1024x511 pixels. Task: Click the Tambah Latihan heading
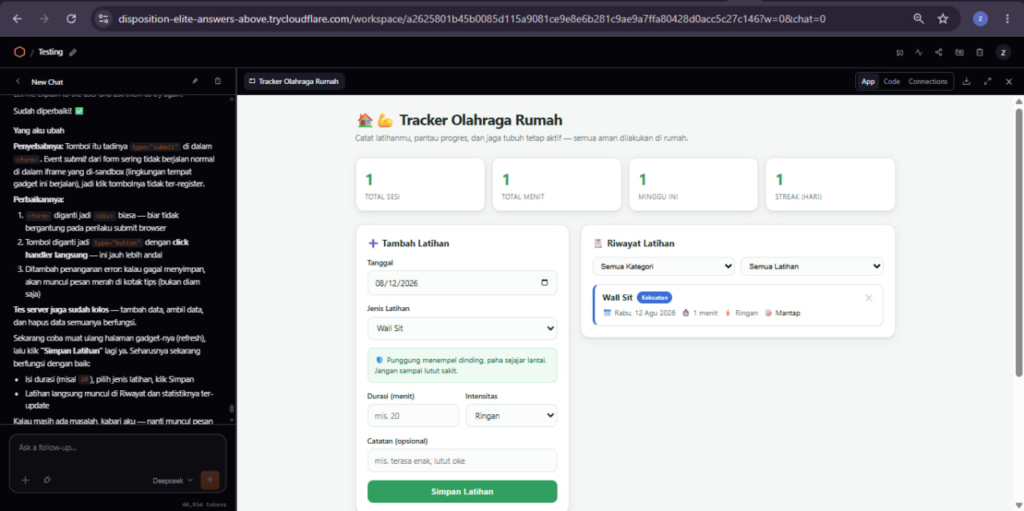click(415, 244)
